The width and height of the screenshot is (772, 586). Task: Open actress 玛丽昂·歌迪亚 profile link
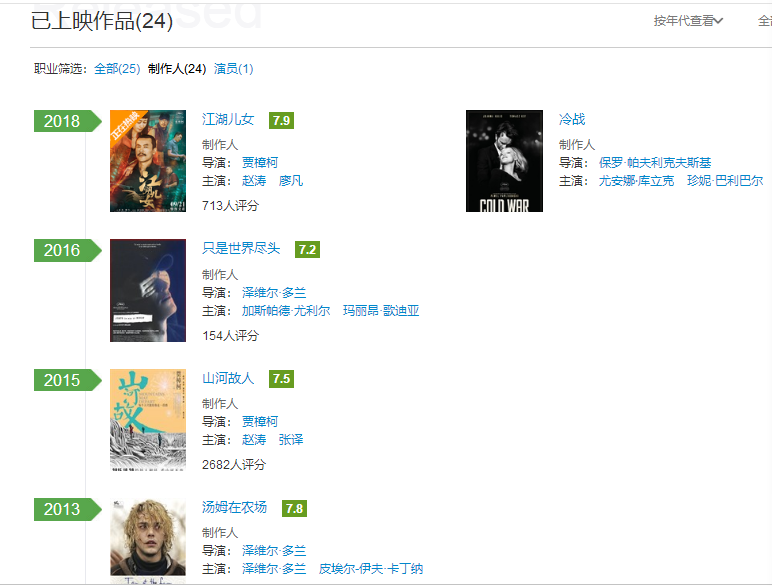[381, 311]
